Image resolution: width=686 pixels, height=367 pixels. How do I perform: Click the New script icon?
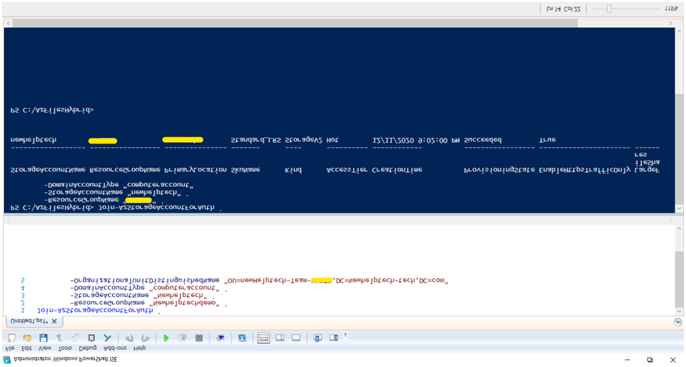[x=11, y=338]
